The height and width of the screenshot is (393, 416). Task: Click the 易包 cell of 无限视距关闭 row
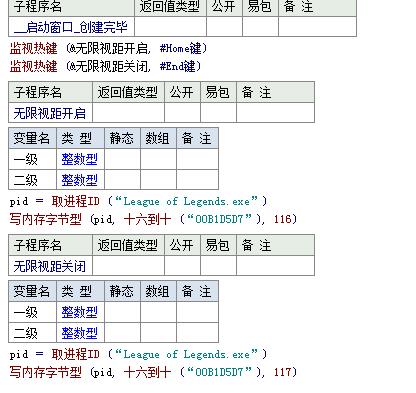(x=218, y=266)
